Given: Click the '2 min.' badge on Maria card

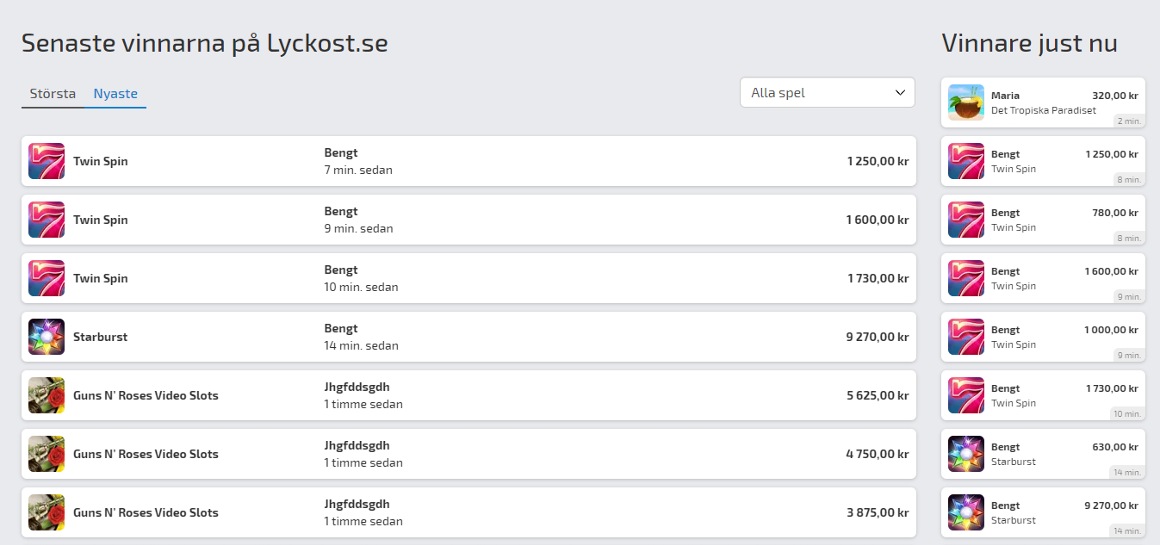Looking at the screenshot, I should tap(1129, 121).
